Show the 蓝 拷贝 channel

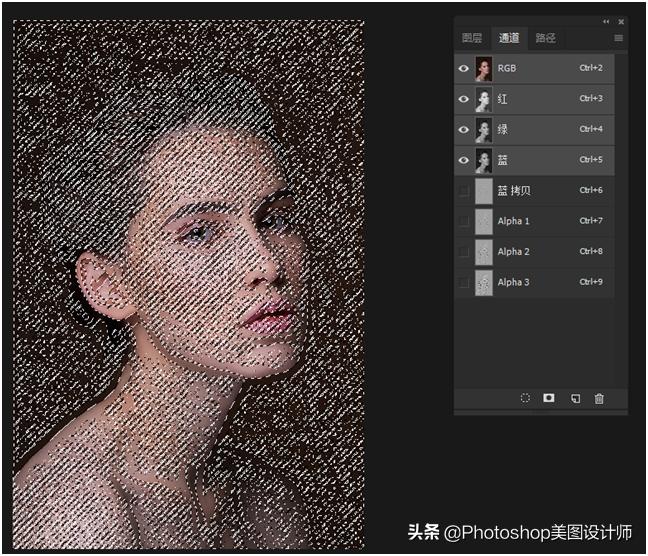pos(463,191)
